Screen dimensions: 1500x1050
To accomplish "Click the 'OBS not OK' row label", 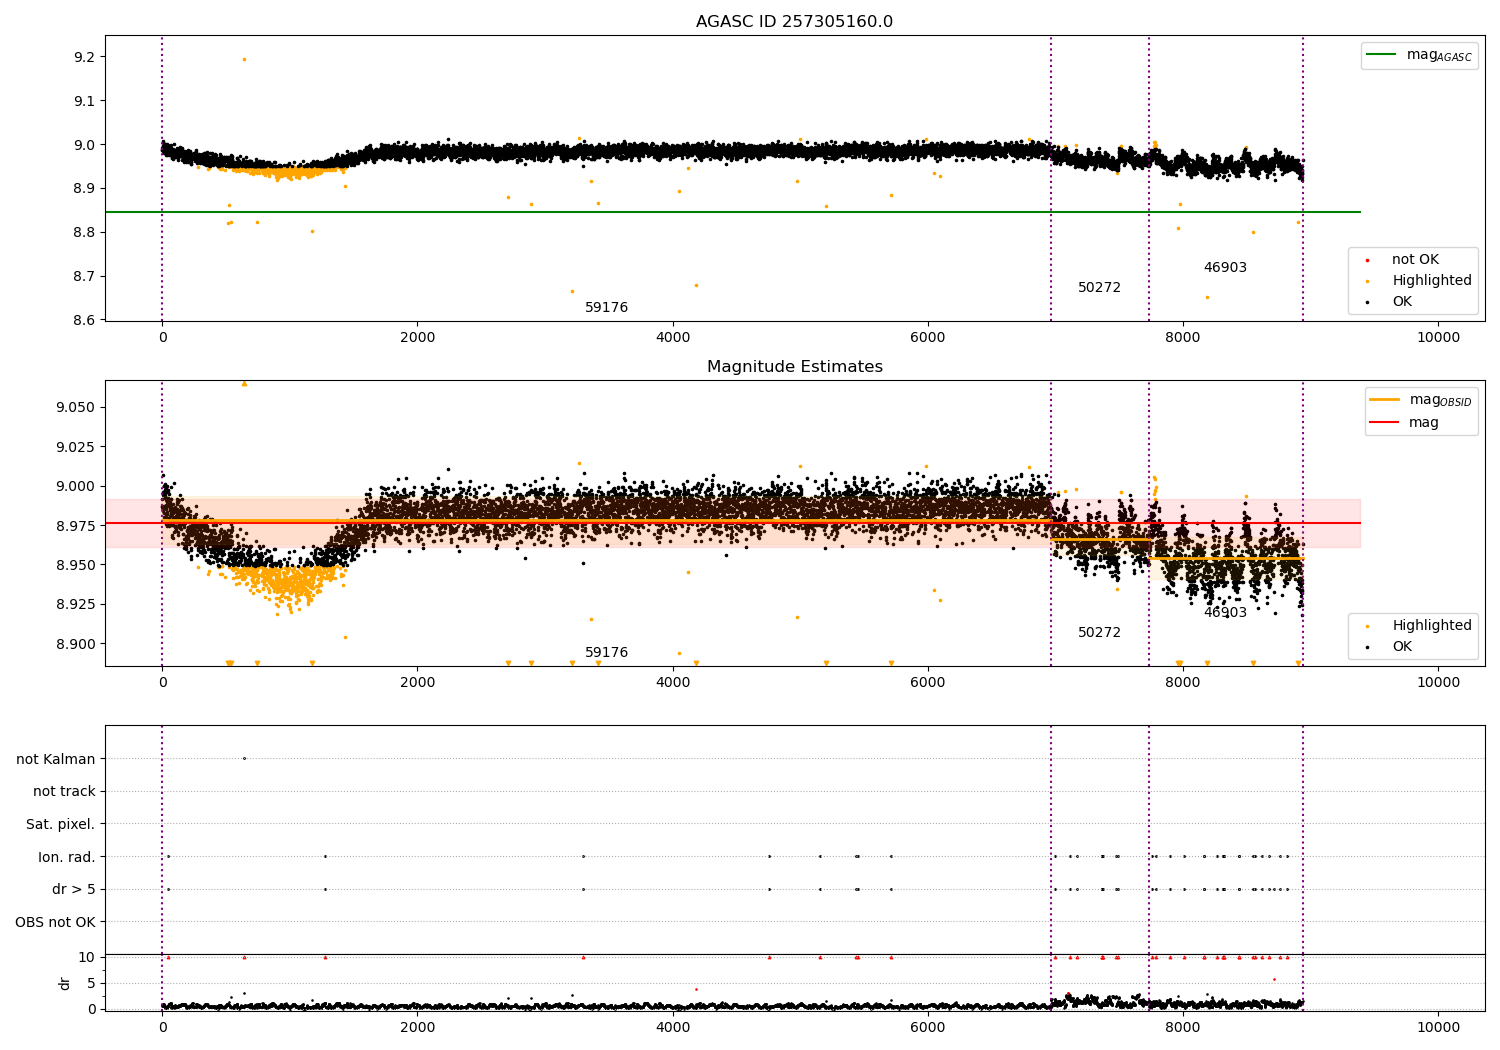I will click(56, 922).
